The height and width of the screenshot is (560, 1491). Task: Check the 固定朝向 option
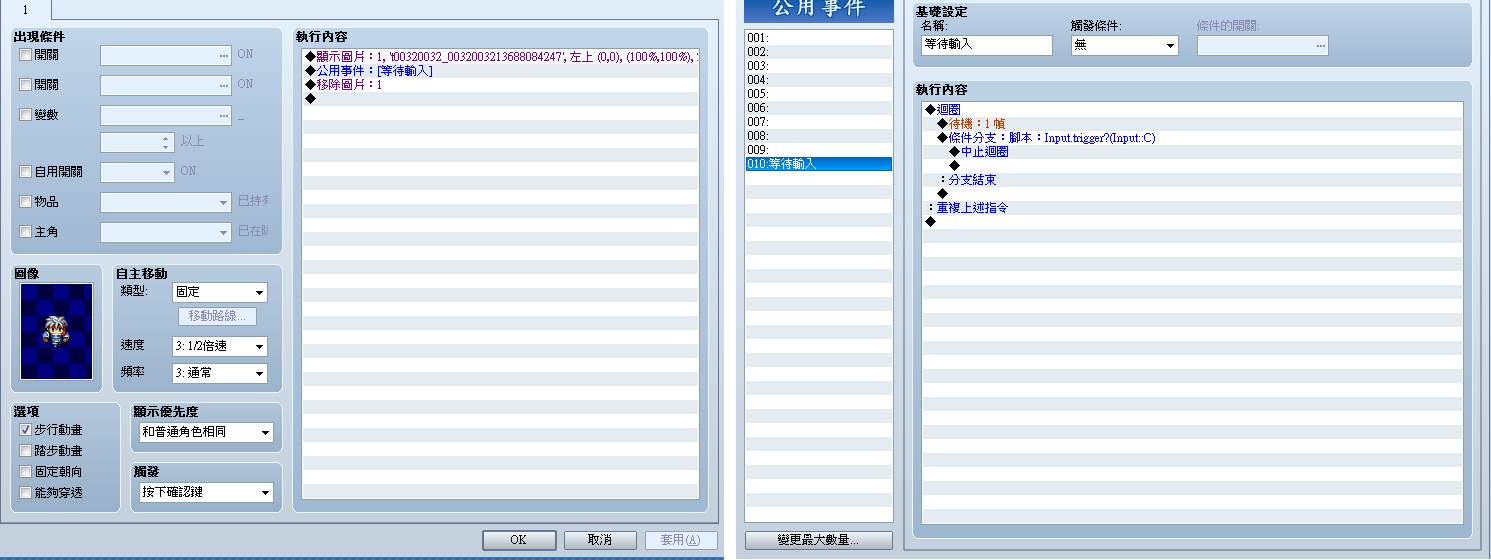(26, 472)
